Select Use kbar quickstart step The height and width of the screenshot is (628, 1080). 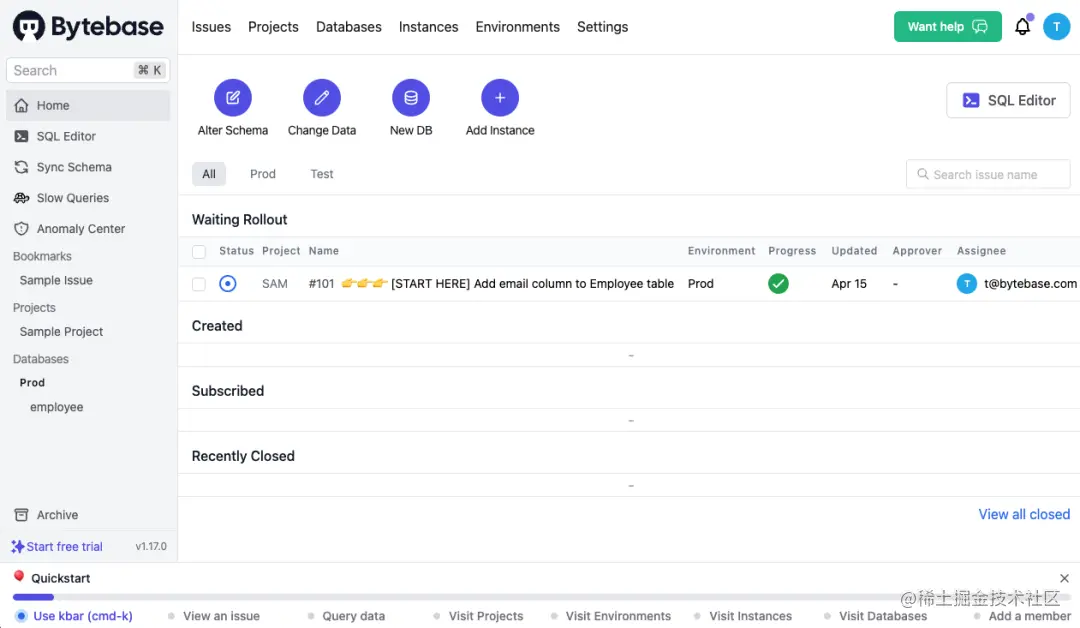click(x=74, y=616)
